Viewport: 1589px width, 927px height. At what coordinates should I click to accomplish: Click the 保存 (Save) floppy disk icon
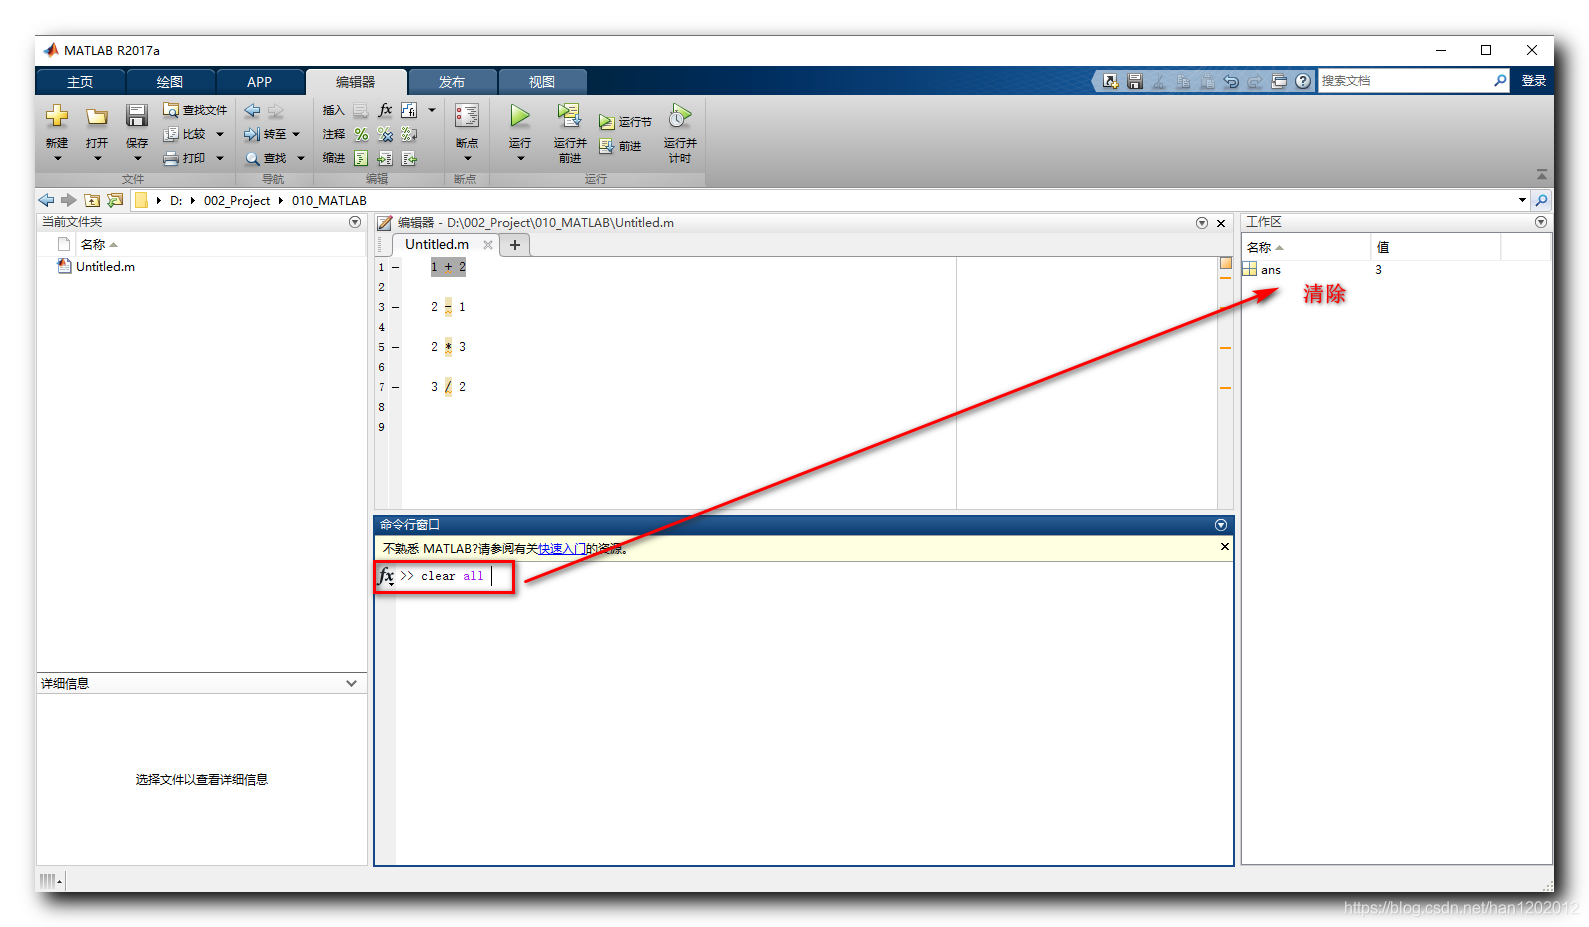coord(137,116)
